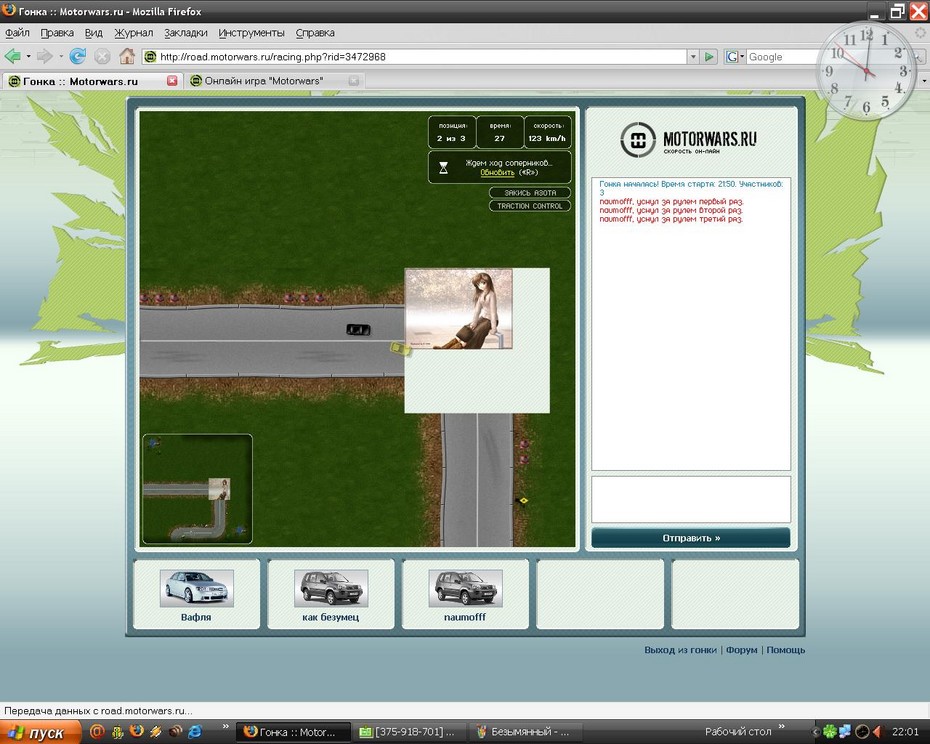
Task: Select the Гонка :: Motorwars.ru tab
Action: coord(91,81)
